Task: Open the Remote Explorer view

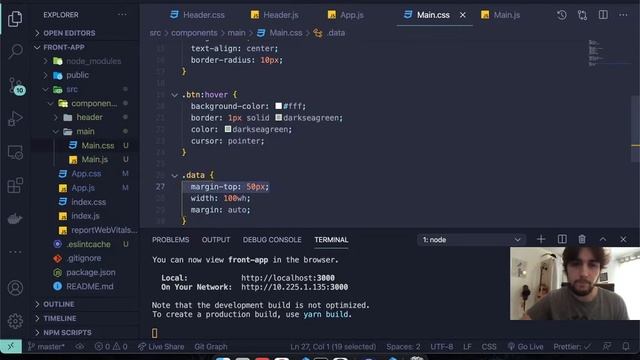Action: 15,153
